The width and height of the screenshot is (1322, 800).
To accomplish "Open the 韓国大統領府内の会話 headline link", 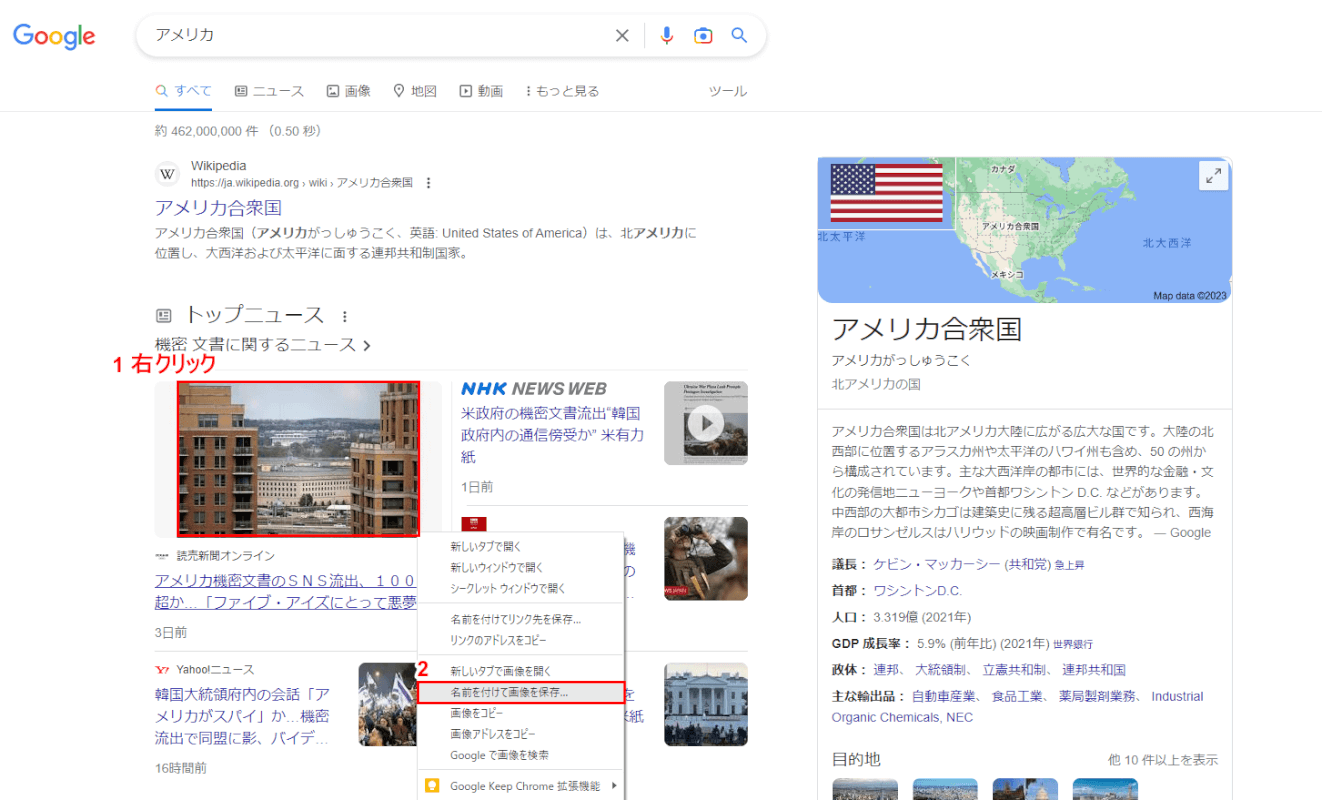I will [243, 717].
